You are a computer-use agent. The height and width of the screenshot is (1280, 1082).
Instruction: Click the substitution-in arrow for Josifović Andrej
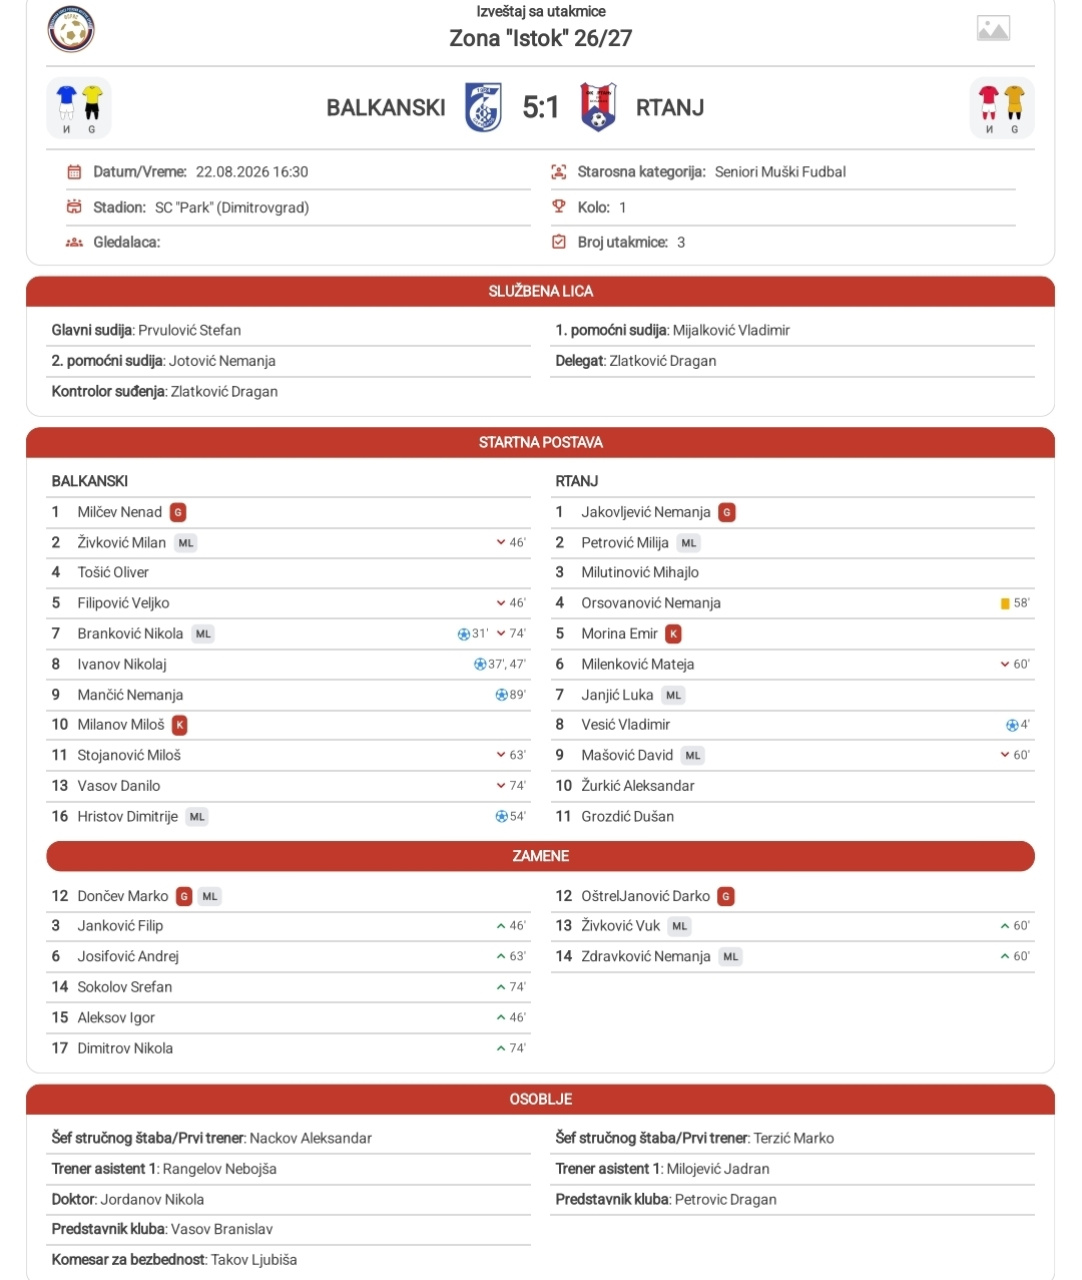click(x=501, y=956)
